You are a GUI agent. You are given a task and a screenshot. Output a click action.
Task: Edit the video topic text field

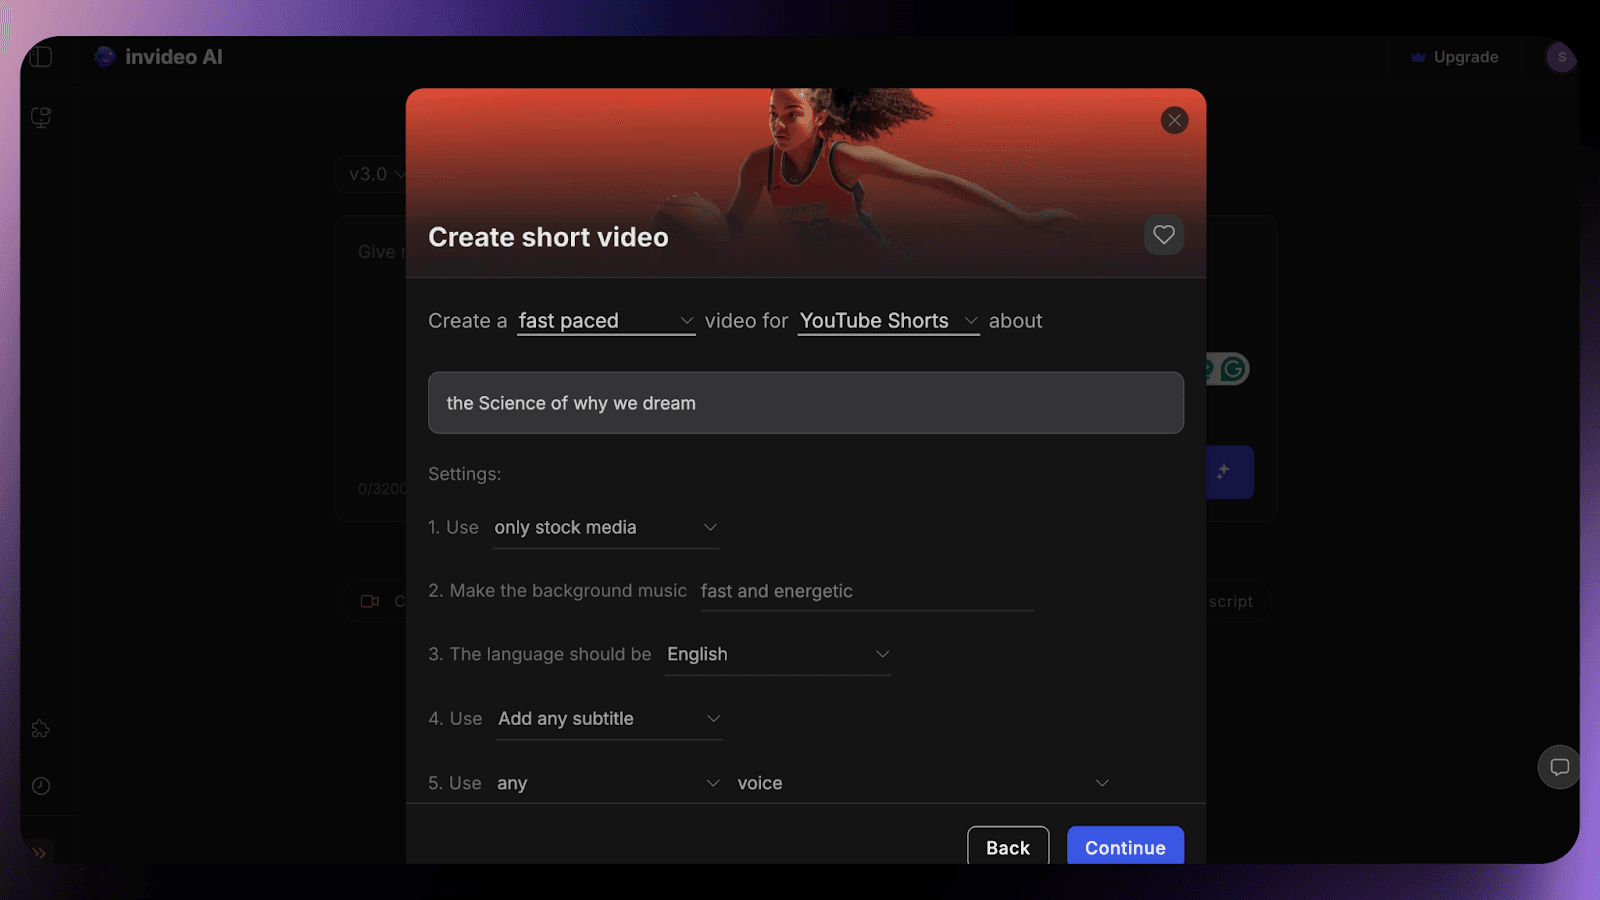806,403
